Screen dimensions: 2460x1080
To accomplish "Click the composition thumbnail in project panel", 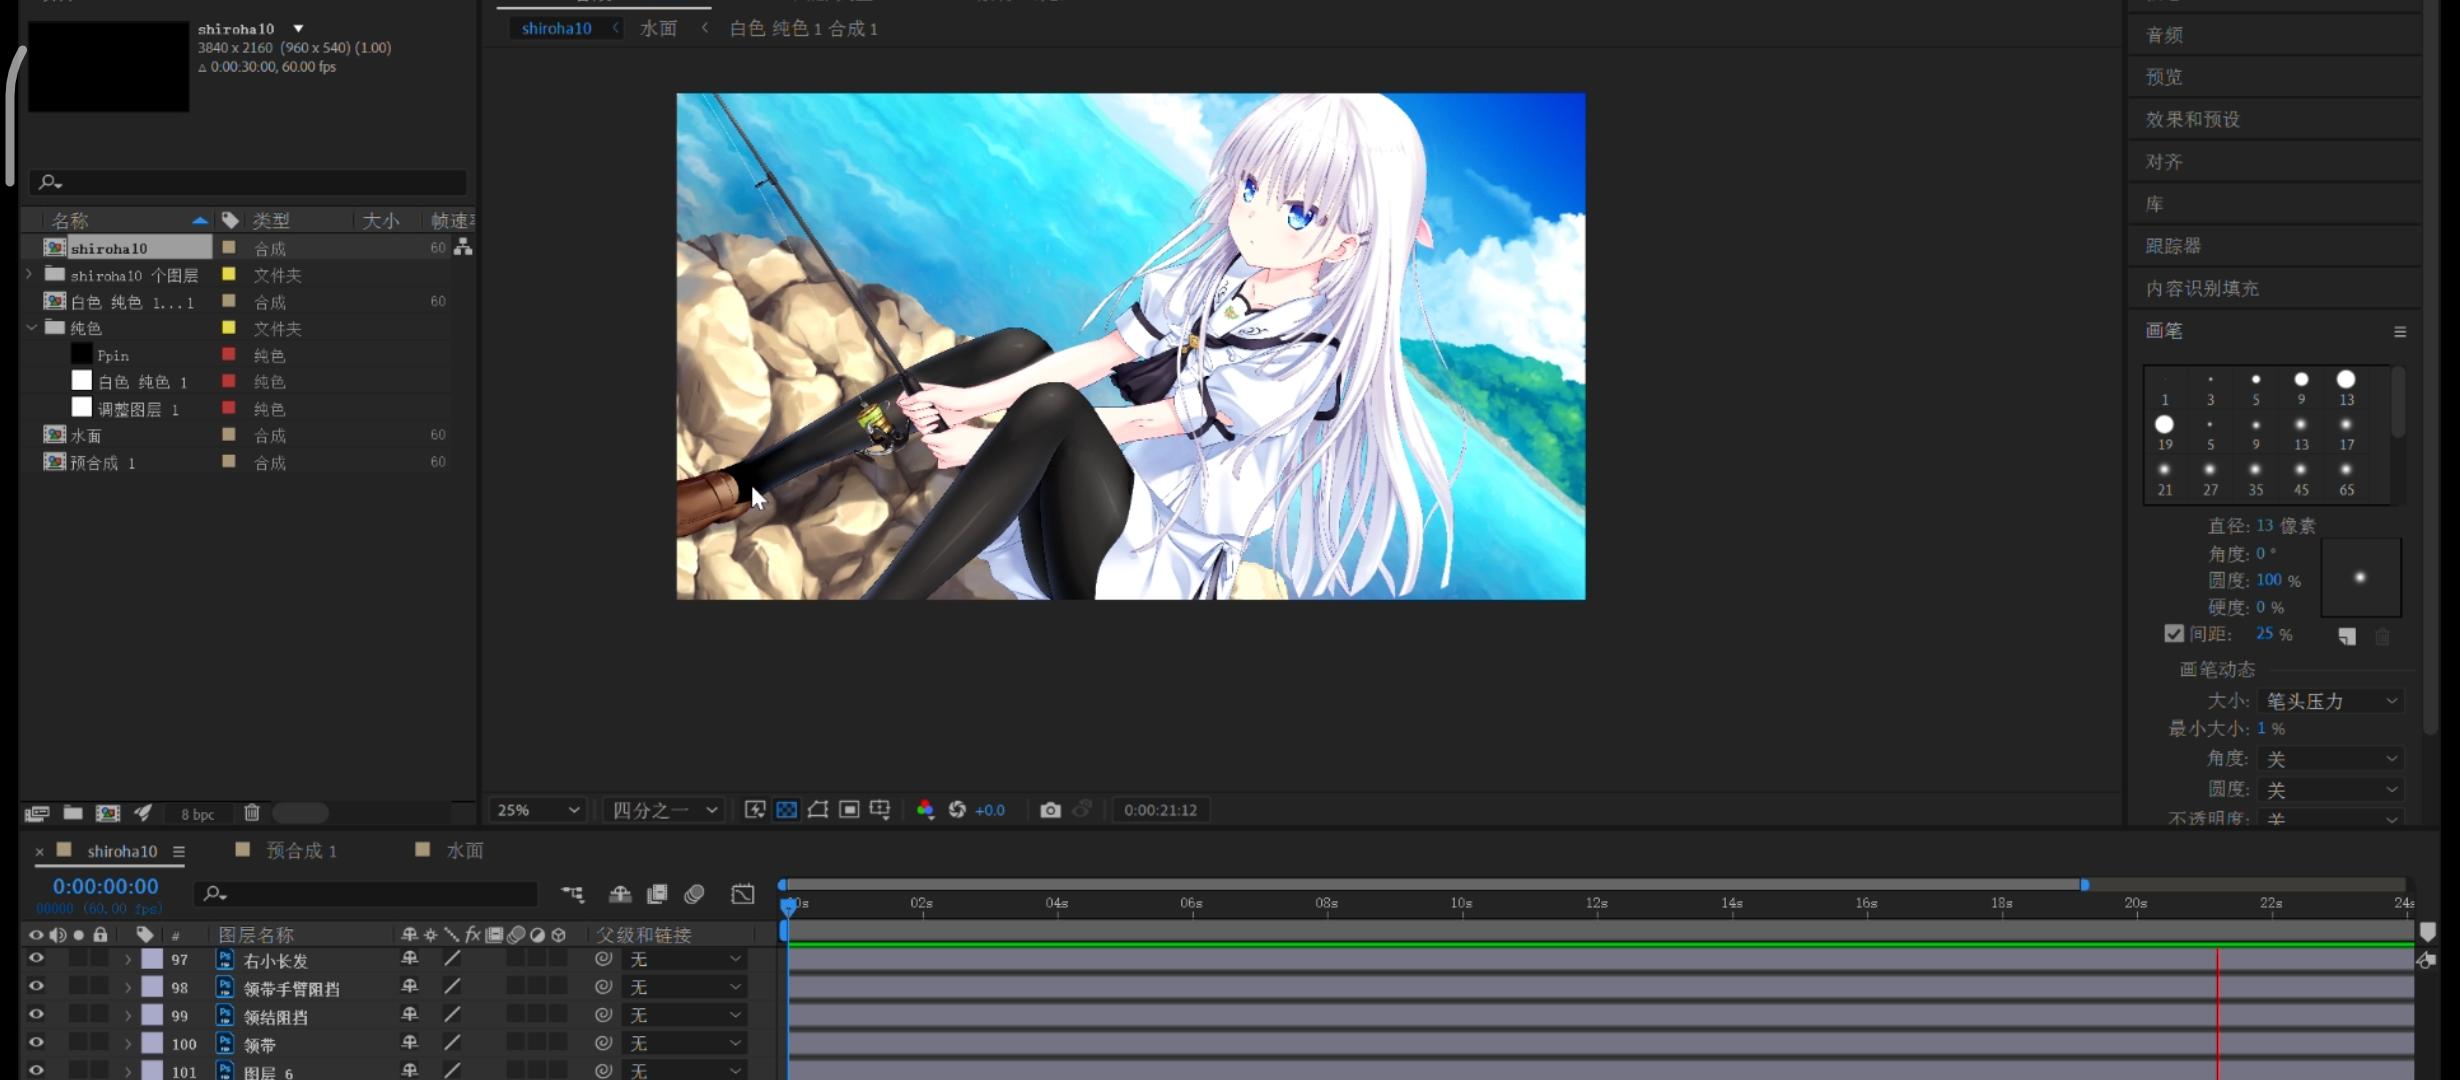I will (108, 66).
